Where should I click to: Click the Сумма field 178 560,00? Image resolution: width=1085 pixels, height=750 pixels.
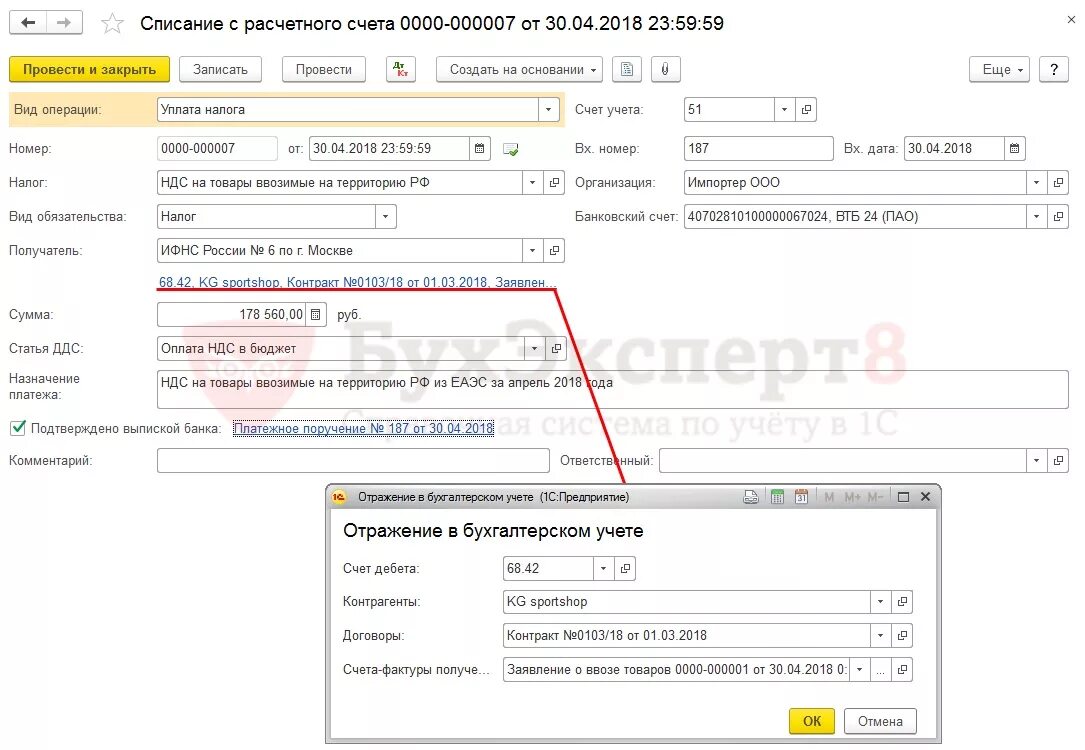232,314
